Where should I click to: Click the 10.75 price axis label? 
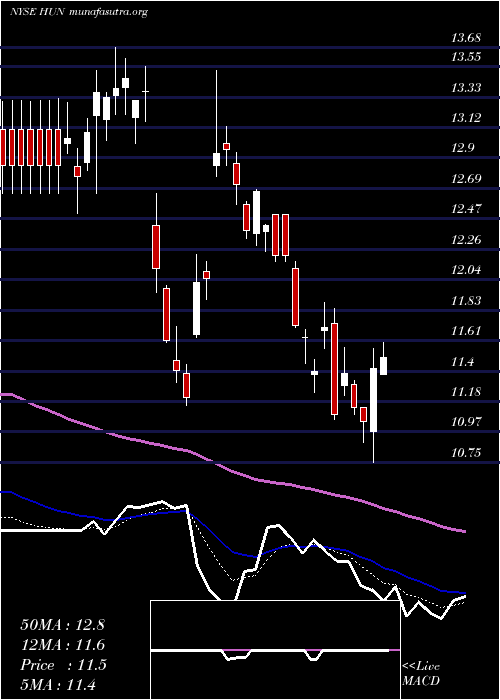click(466, 453)
